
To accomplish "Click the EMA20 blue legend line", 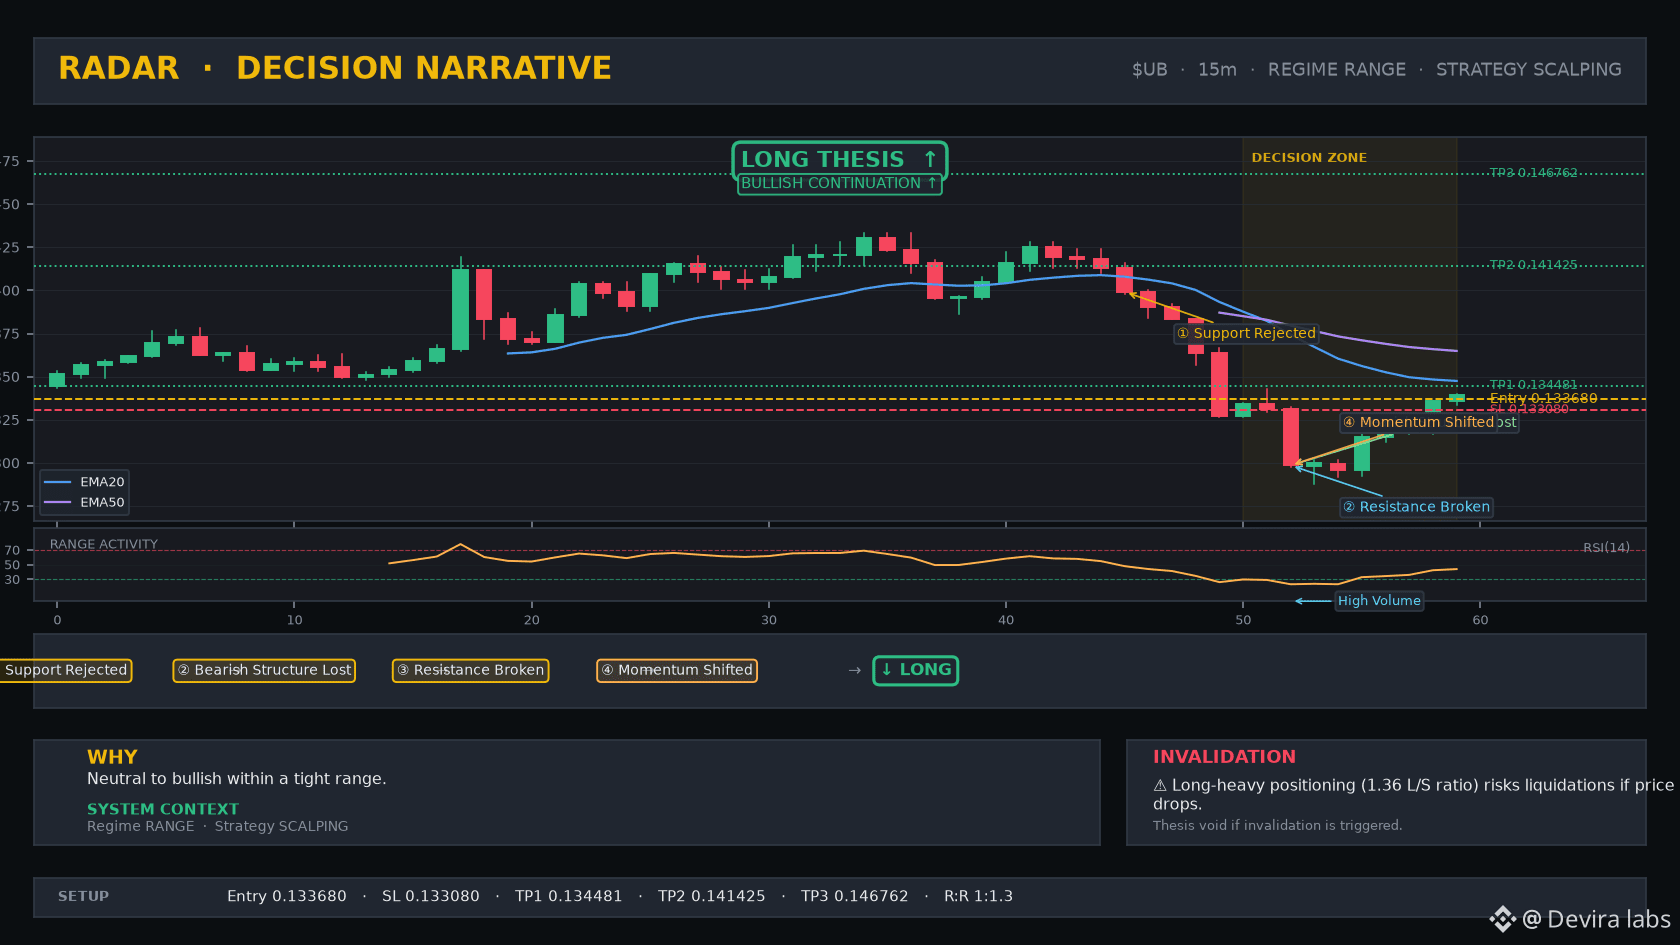I will (x=57, y=482).
